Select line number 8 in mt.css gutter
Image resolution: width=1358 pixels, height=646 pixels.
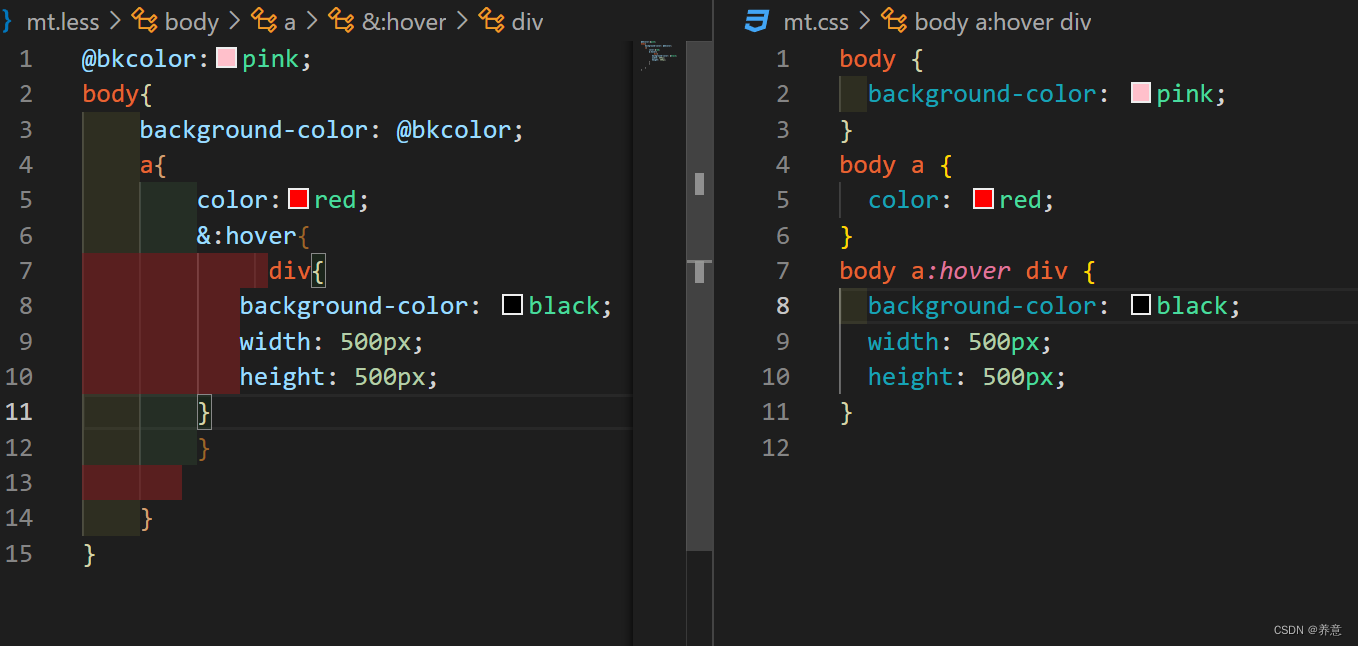click(x=783, y=306)
